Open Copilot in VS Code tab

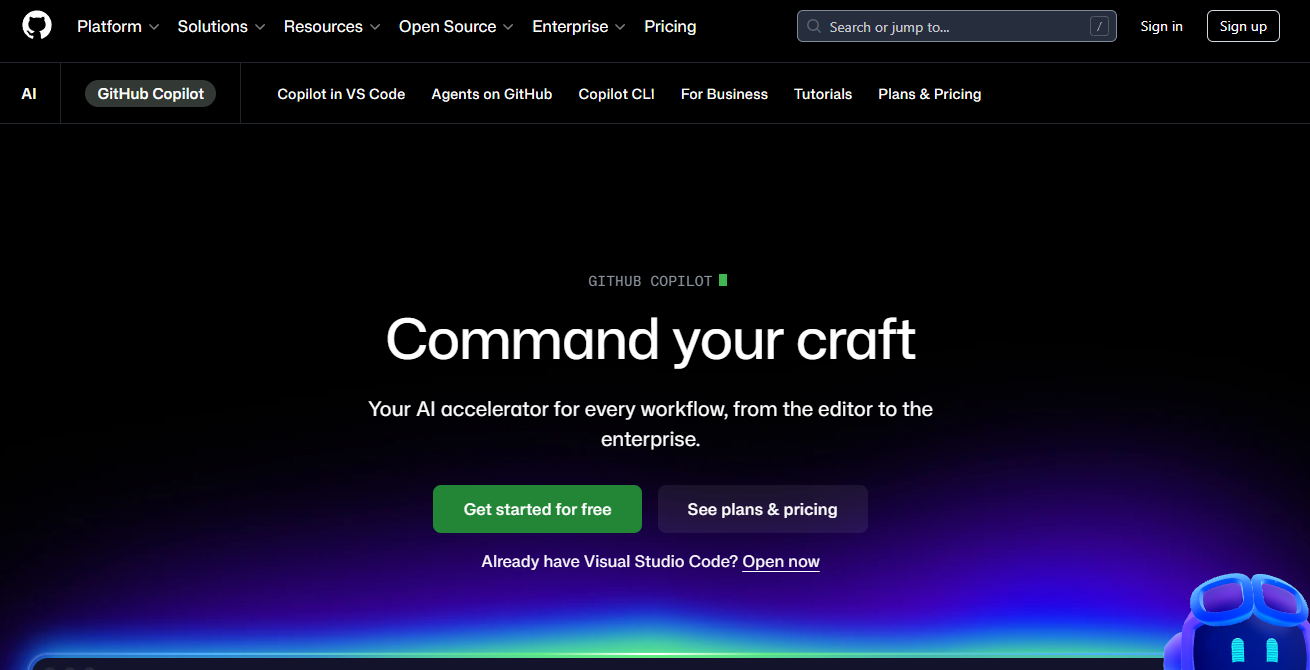click(x=341, y=94)
